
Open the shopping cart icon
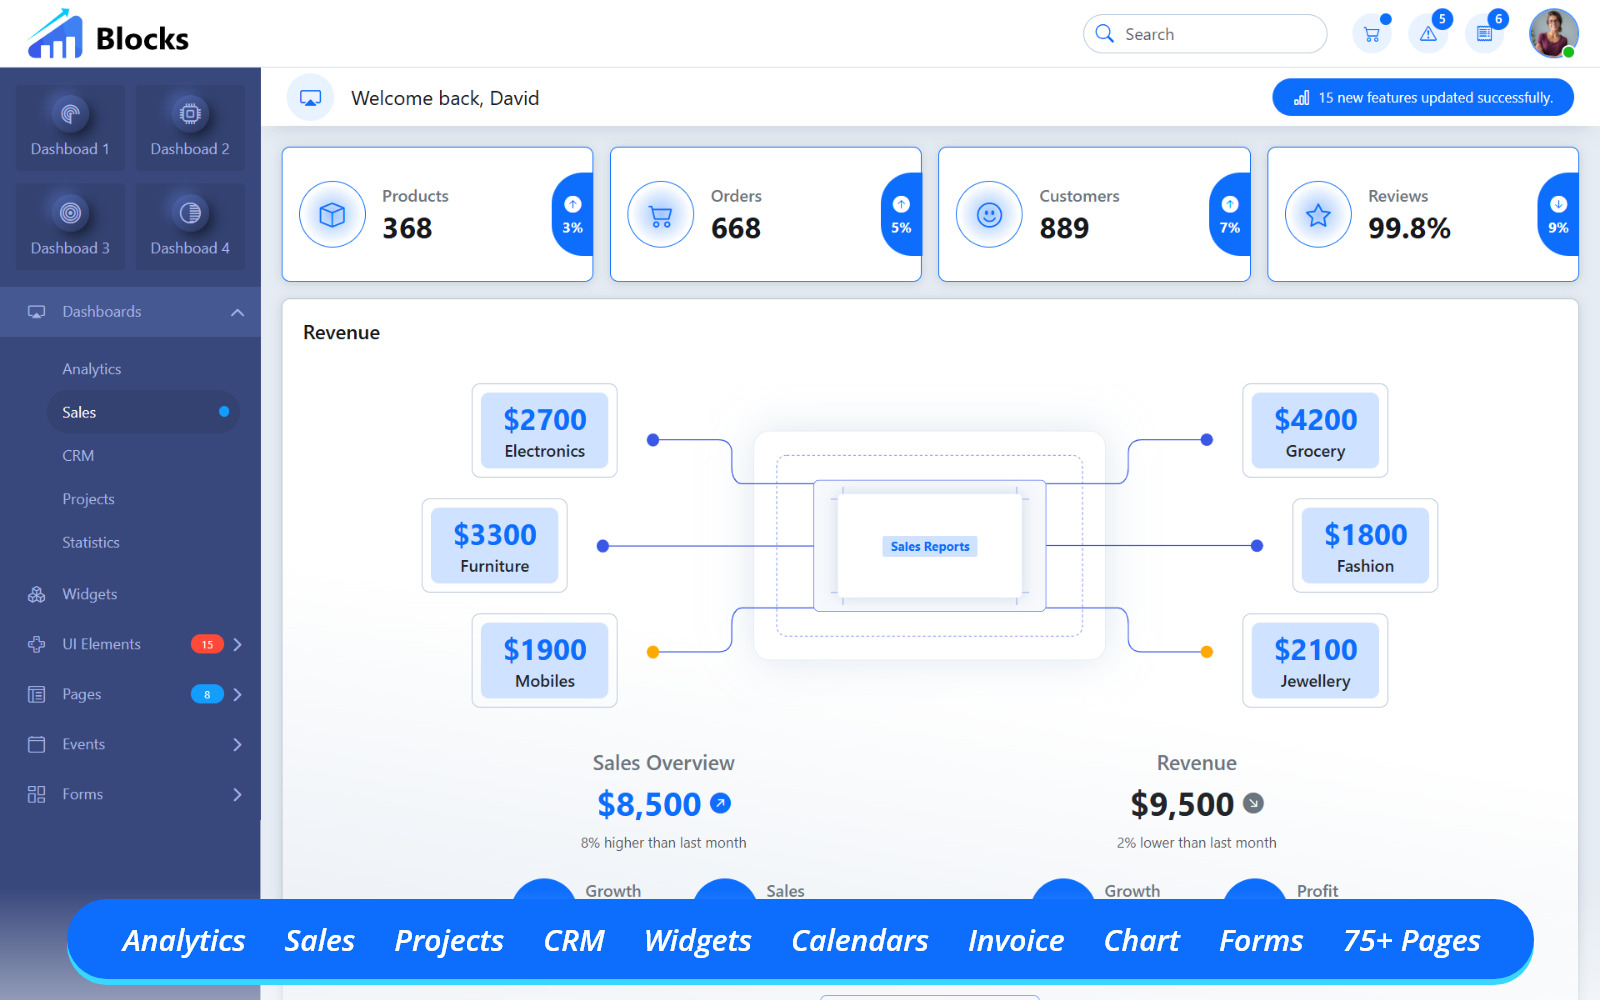[1371, 33]
